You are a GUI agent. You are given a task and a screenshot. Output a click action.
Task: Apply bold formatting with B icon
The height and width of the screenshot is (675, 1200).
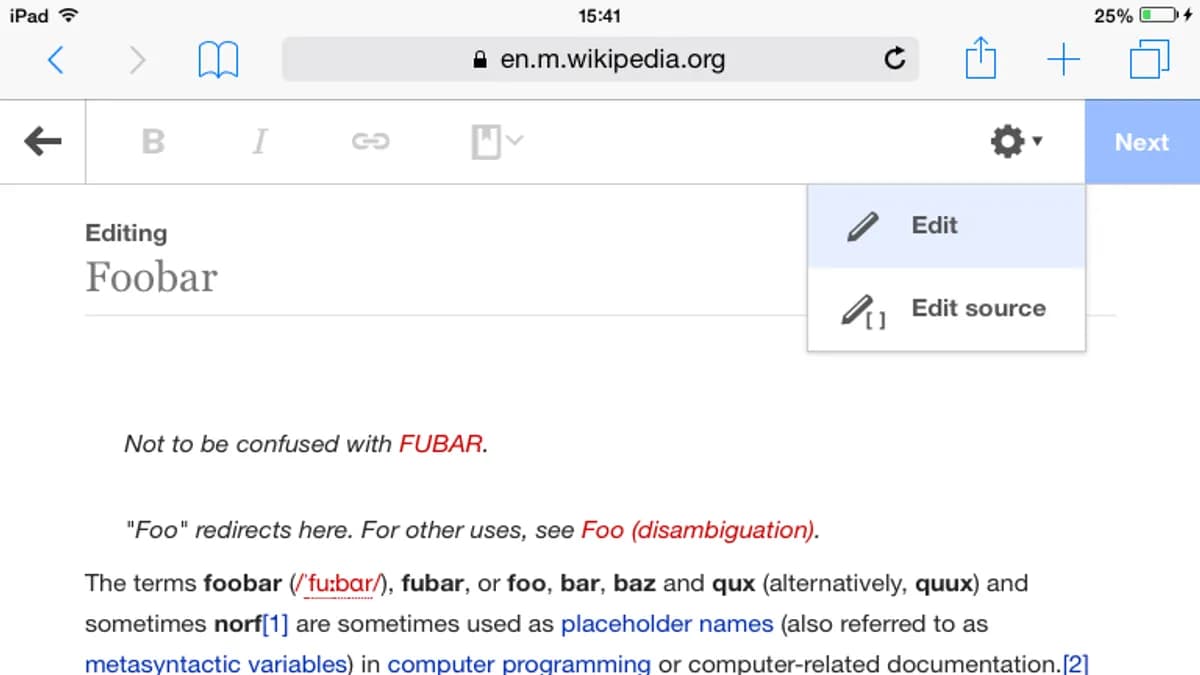(x=153, y=142)
